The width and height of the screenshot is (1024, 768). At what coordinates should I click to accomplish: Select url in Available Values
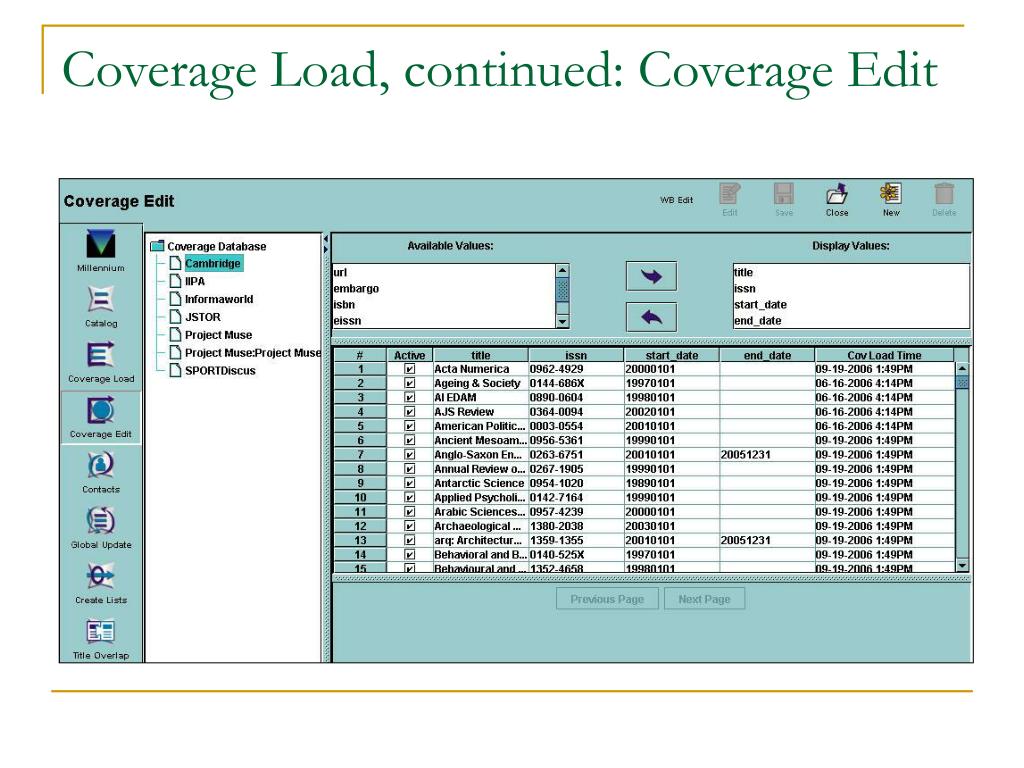(340, 272)
